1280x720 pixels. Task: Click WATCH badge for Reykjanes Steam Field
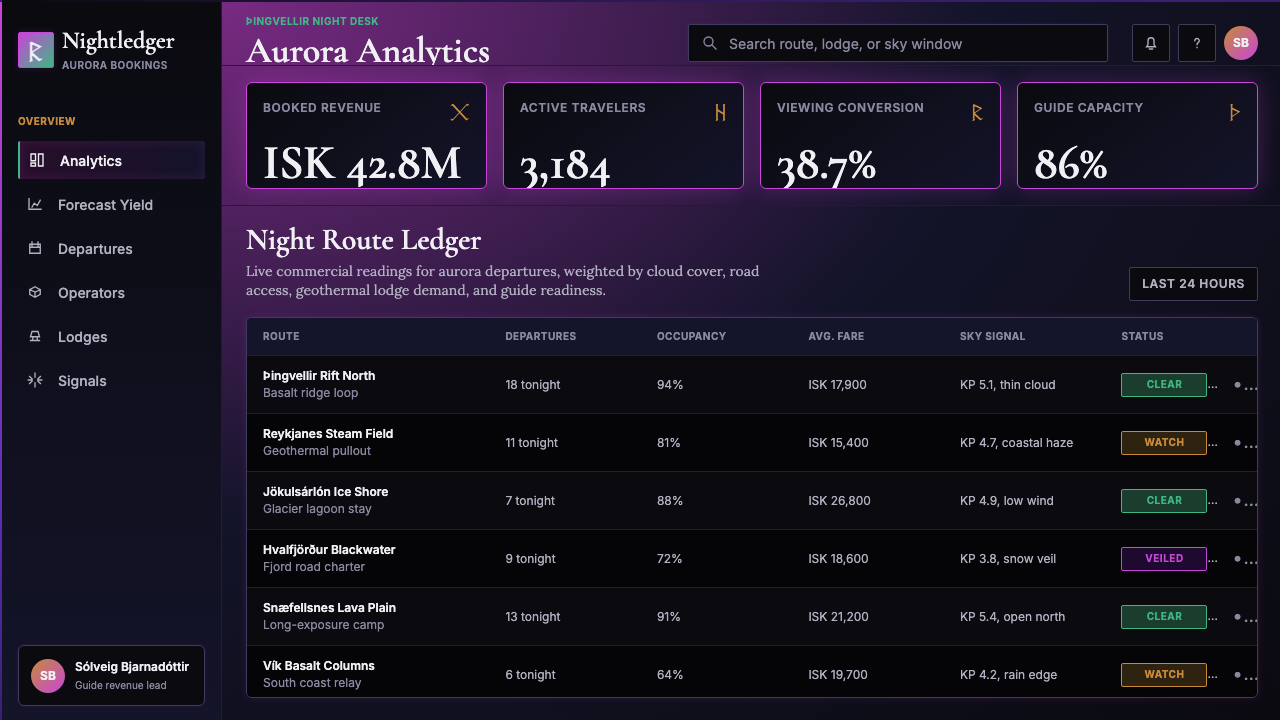pos(1164,442)
